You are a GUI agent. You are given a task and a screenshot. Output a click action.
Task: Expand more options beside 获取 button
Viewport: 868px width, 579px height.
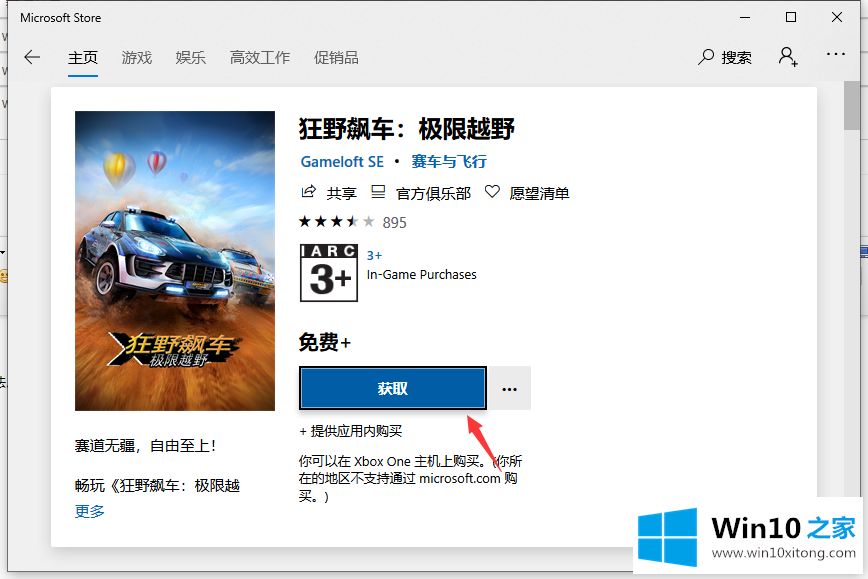coord(510,388)
